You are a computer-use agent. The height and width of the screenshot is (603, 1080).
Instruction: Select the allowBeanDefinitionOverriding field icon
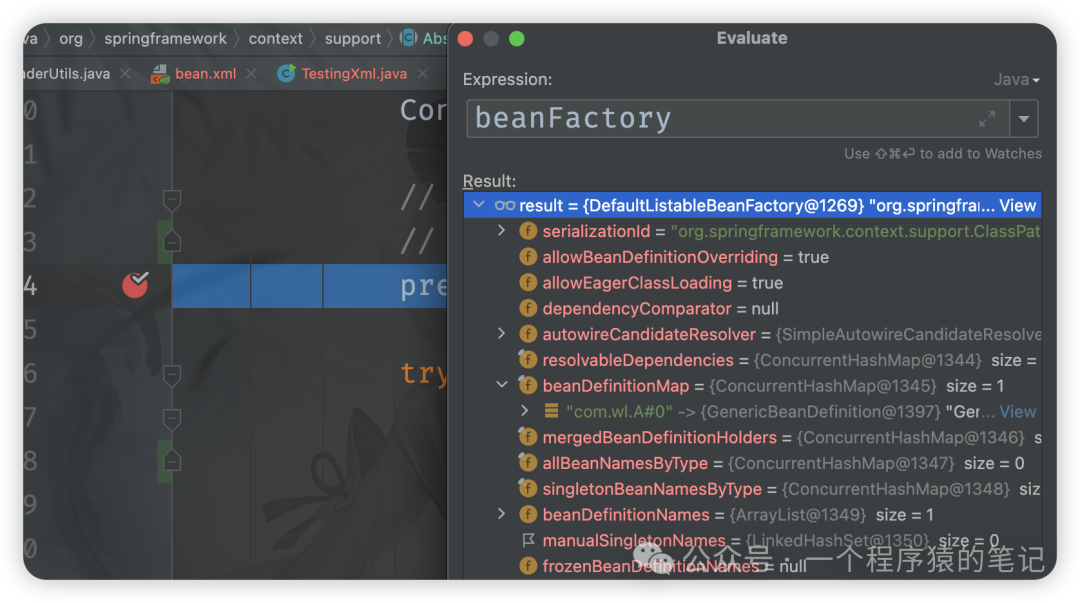528,257
